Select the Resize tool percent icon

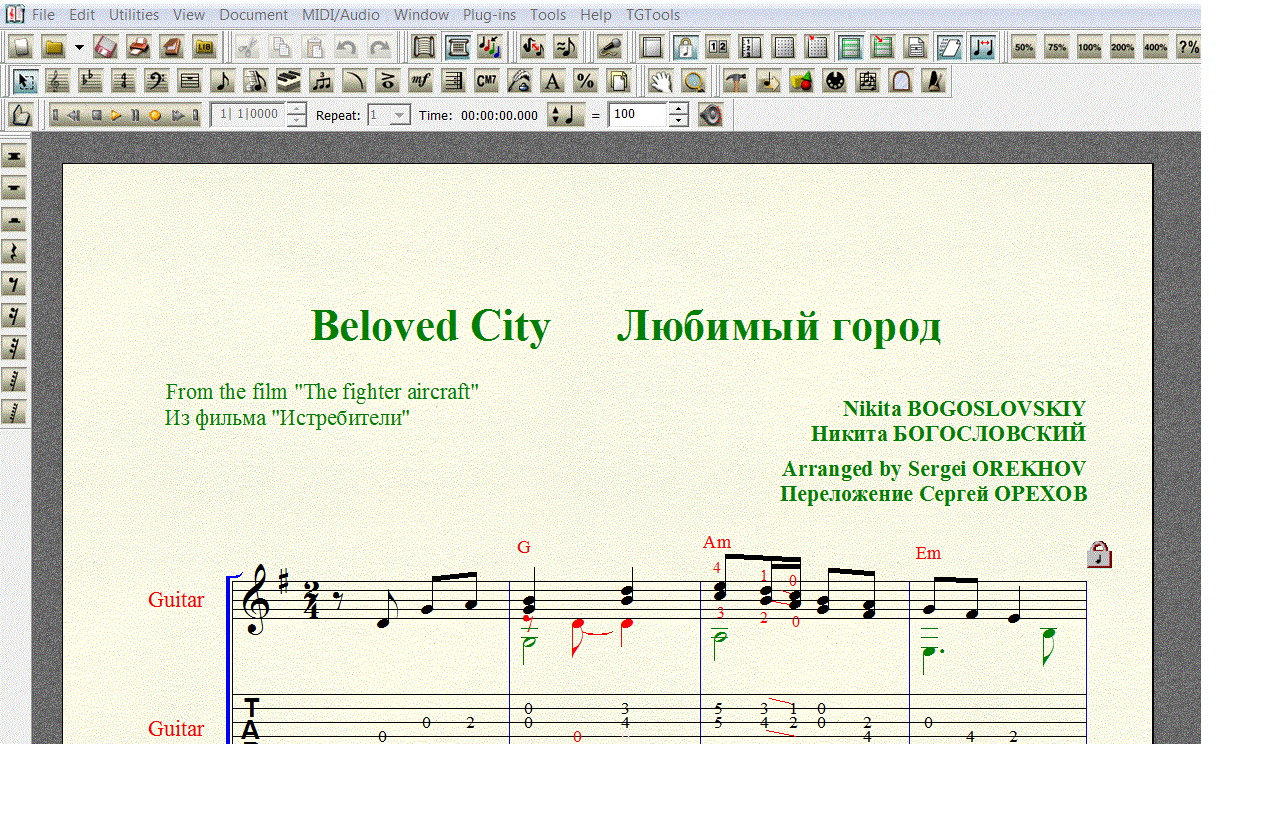click(x=586, y=81)
